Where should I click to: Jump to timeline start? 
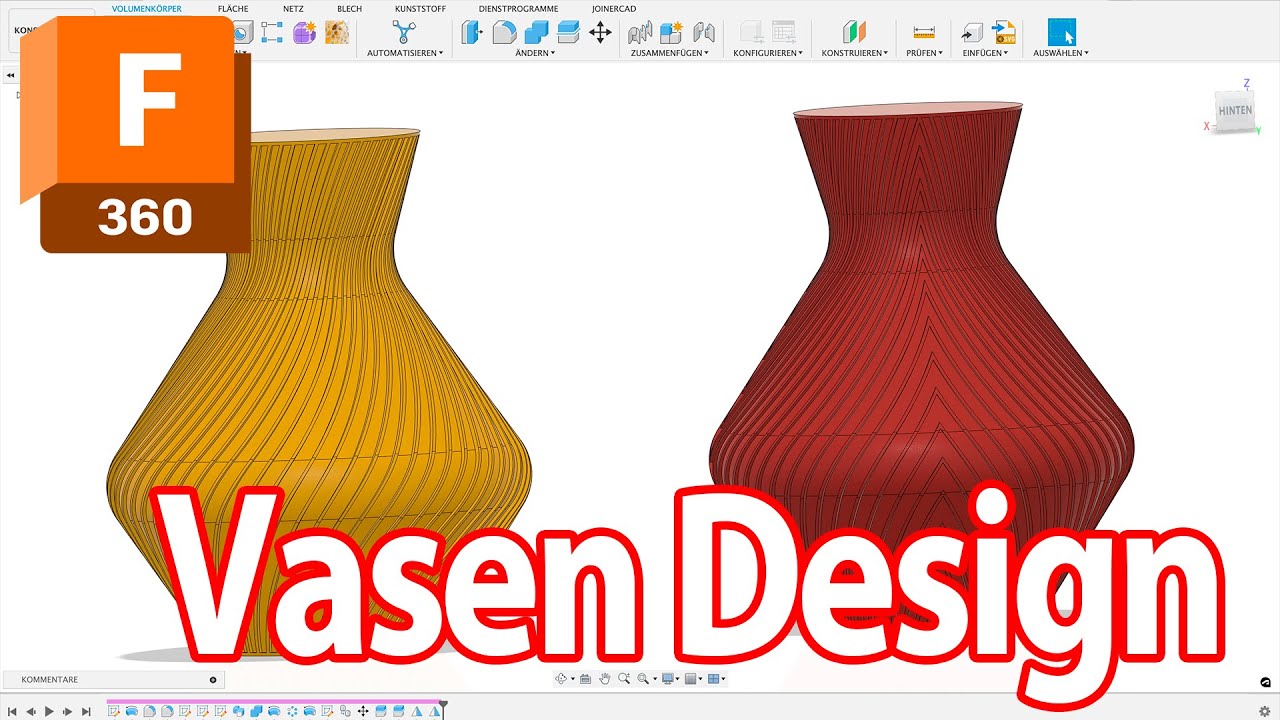12,711
